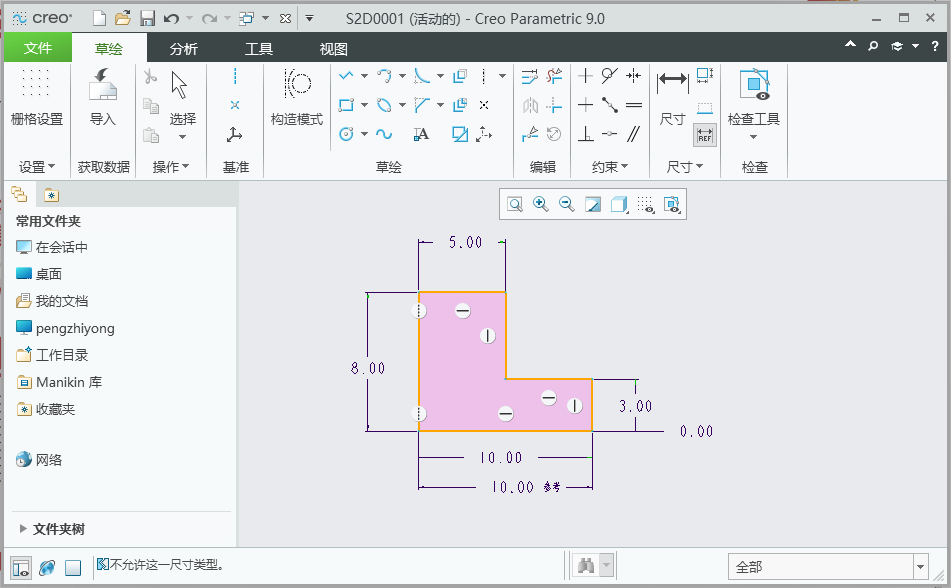The height and width of the screenshot is (588, 951).
Task: Select the Offset edge tool
Action: (x=460, y=76)
